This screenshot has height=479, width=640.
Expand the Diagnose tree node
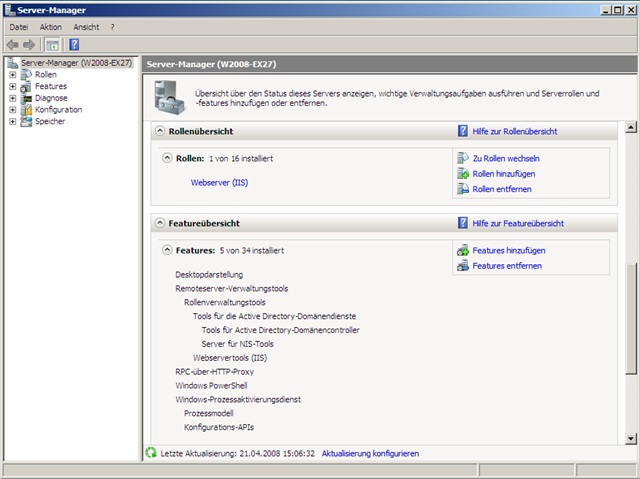pyautogui.click(x=13, y=98)
